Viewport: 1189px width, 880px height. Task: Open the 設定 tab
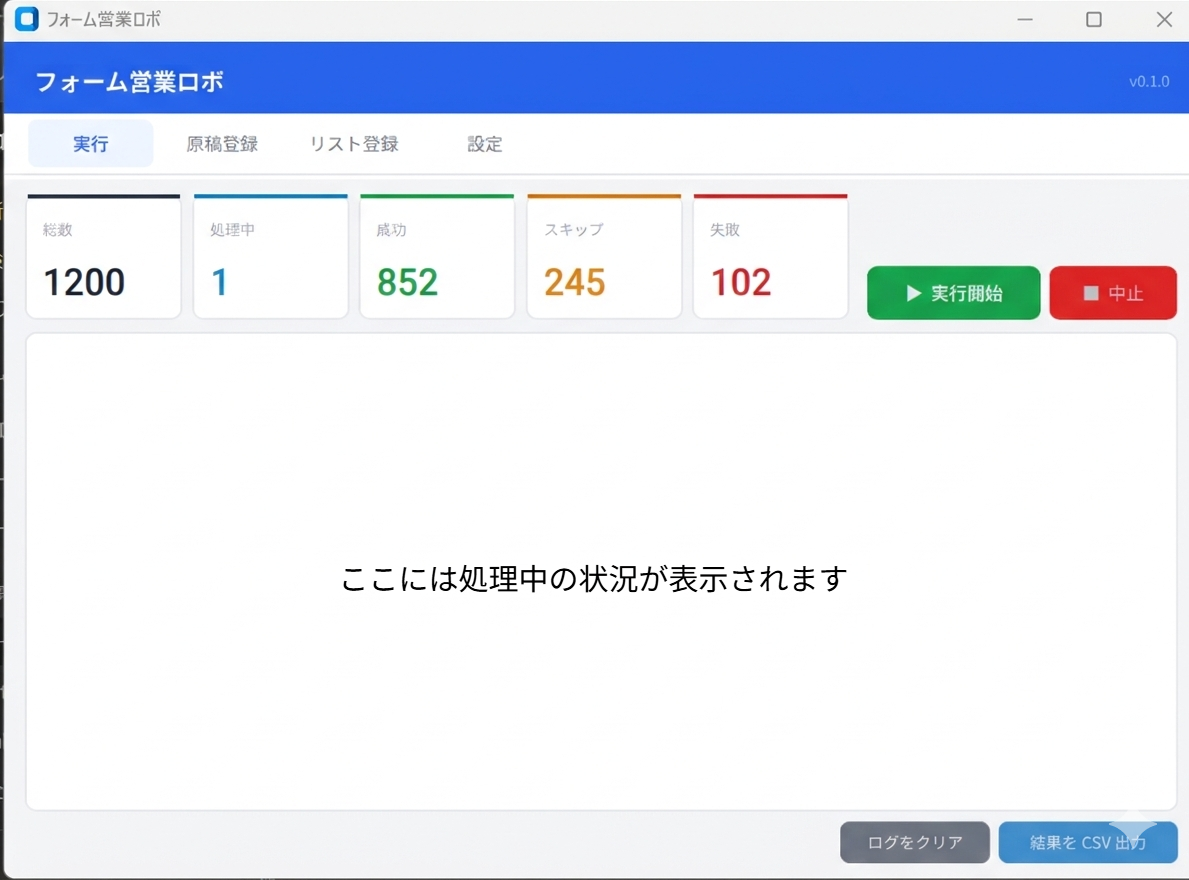coord(484,143)
